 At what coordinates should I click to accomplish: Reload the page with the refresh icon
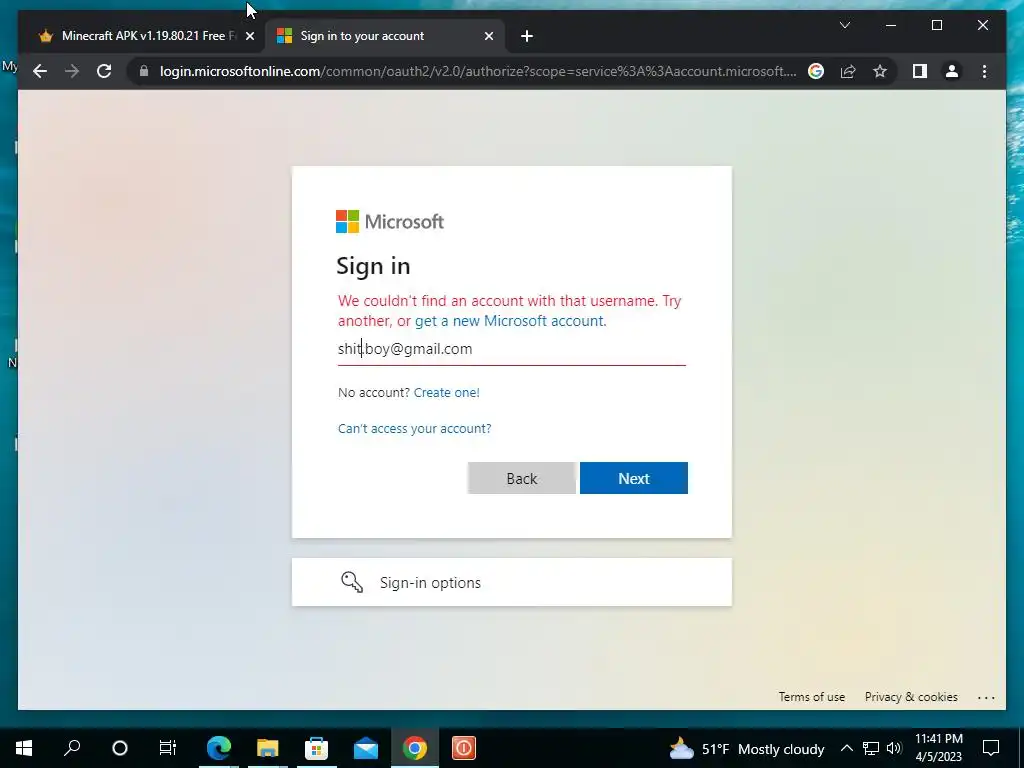[104, 71]
